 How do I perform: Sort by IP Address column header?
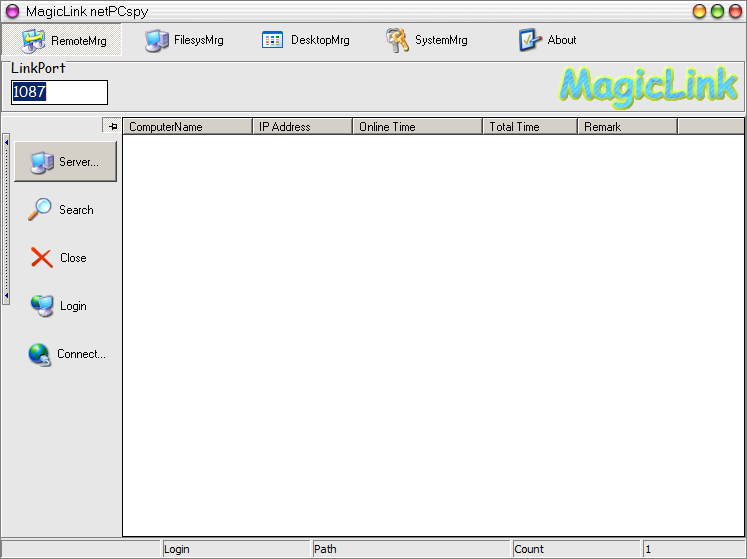(x=302, y=126)
